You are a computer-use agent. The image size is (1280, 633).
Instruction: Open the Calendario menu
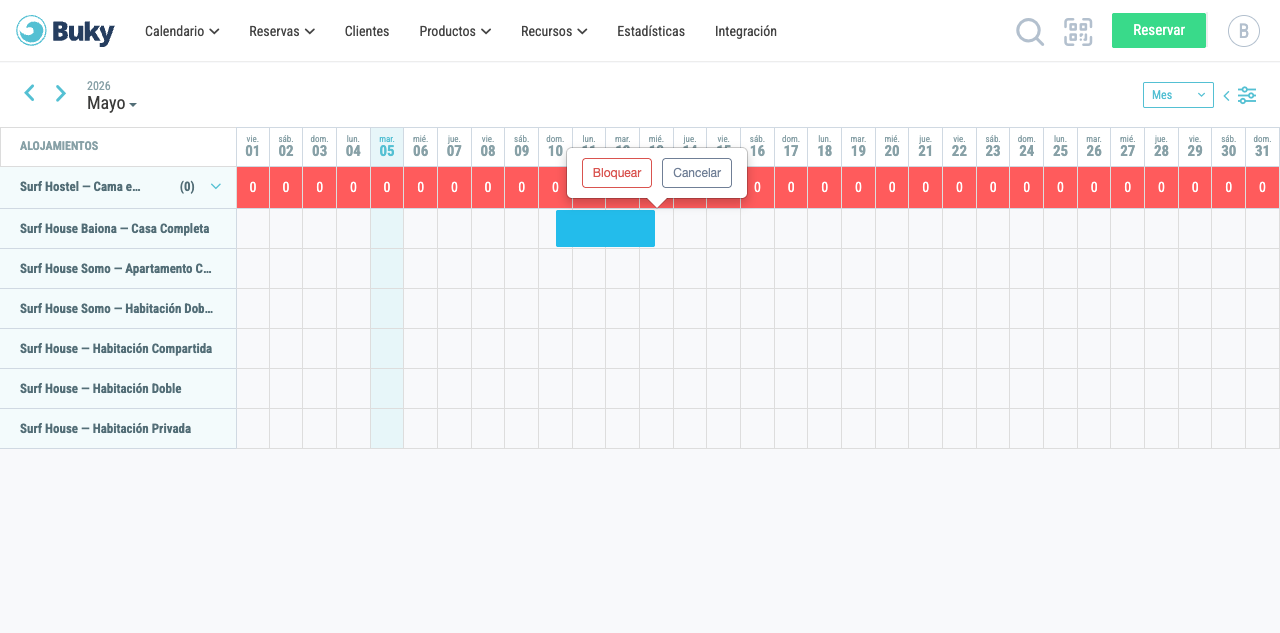[182, 31]
